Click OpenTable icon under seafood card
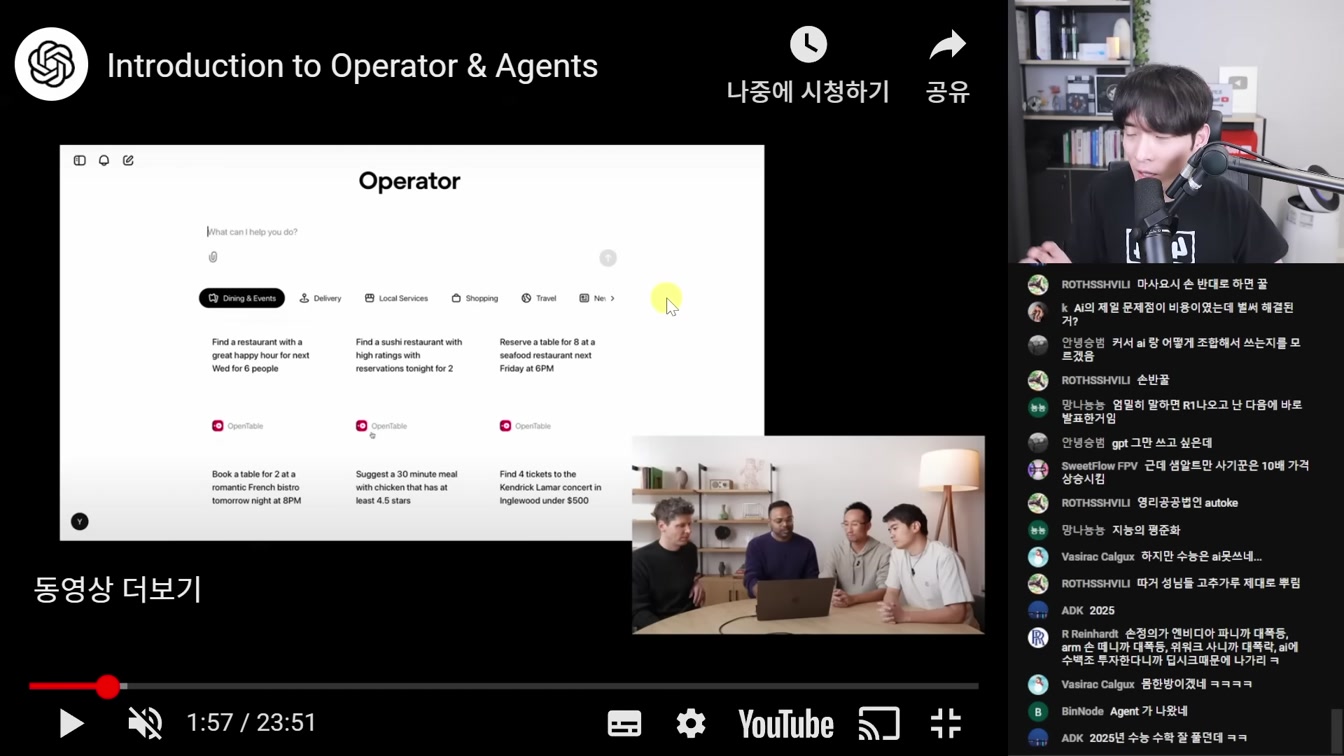This screenshot has width=1344, height=756. [x=505, y=426]
